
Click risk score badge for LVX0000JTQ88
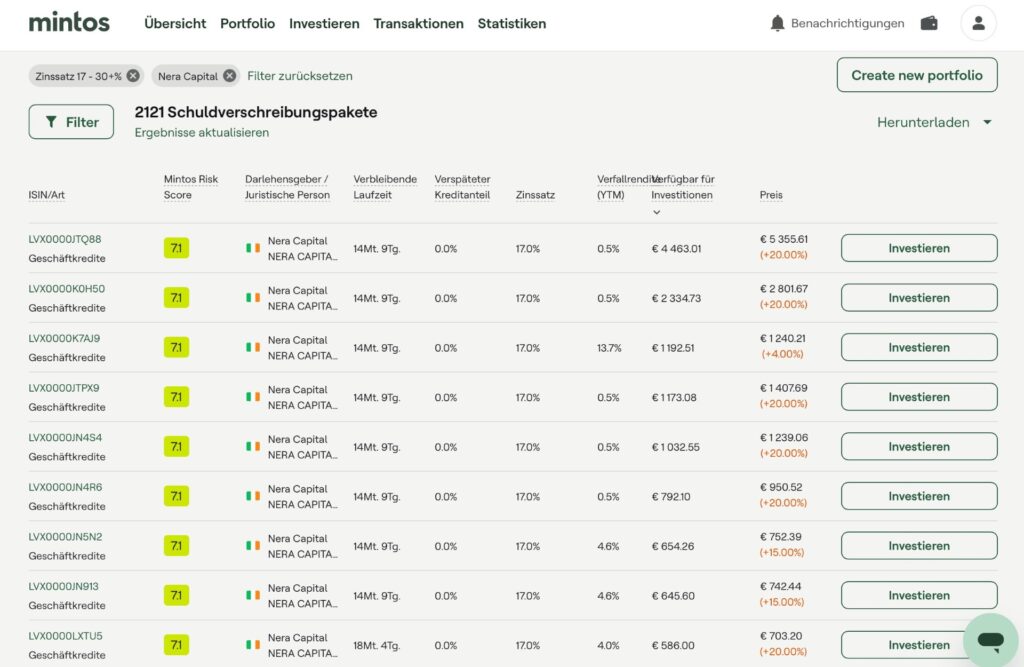[x=176, y=248]
